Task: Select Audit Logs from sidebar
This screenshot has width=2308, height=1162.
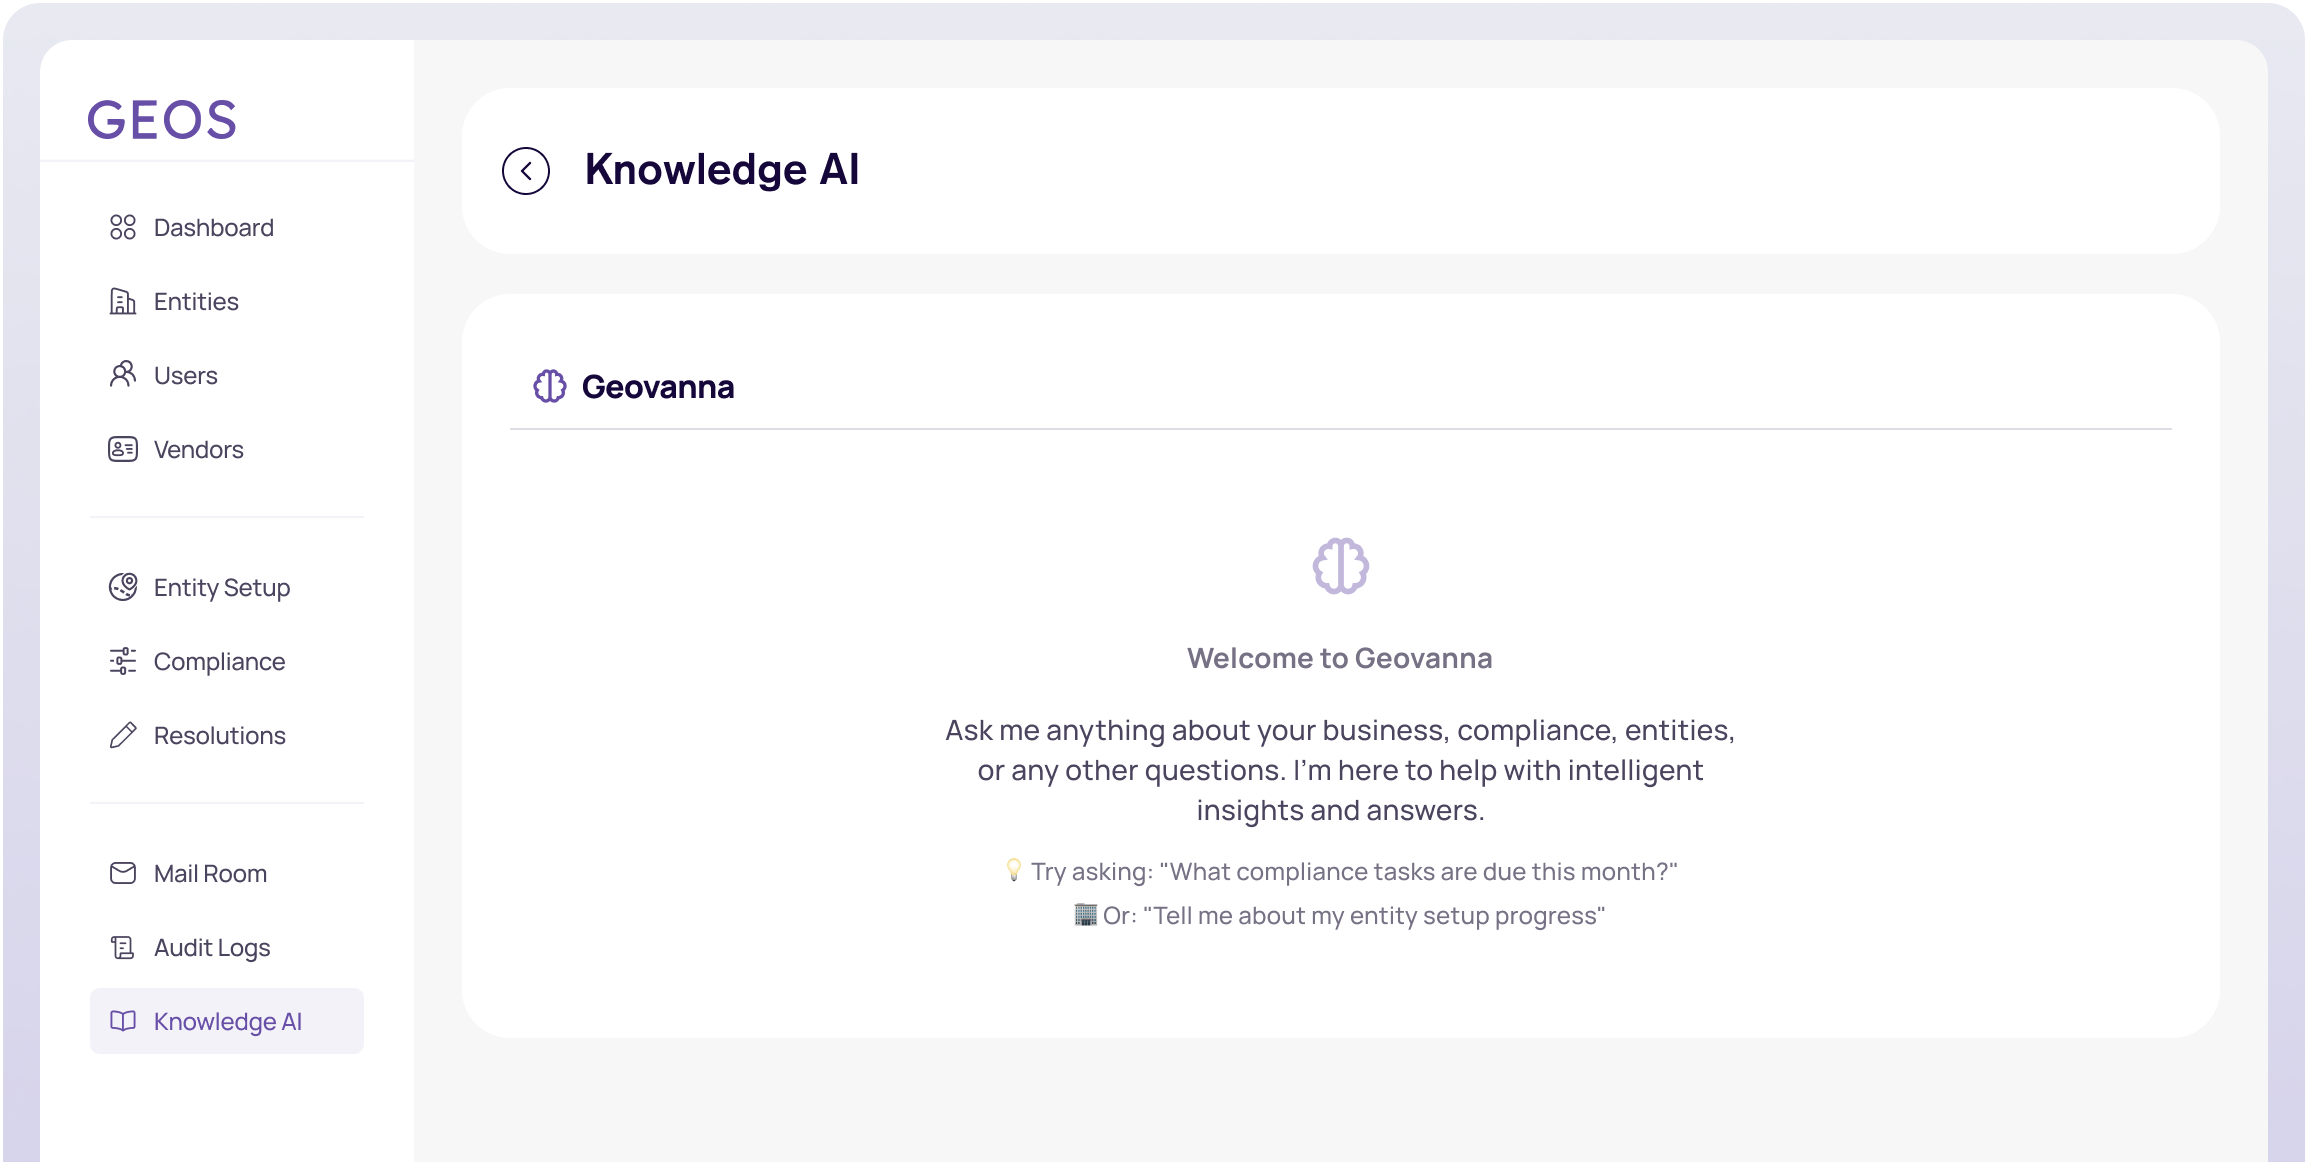Action: click(212, 948)
